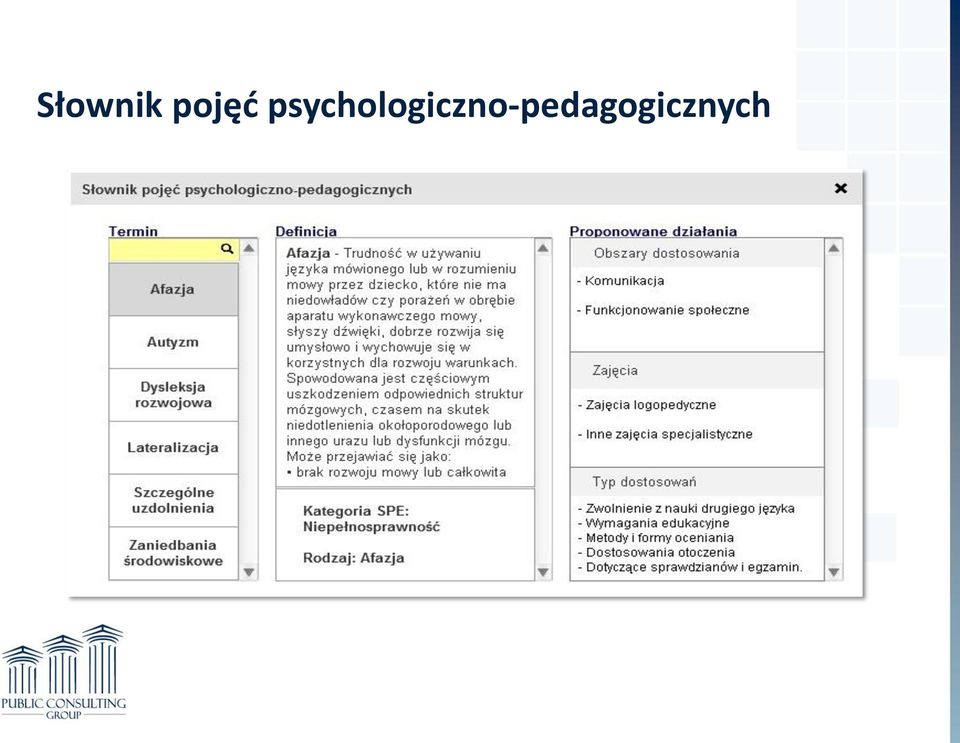
Task: Click the Obszary dostosowania section header
Action: tap(697, 253)
